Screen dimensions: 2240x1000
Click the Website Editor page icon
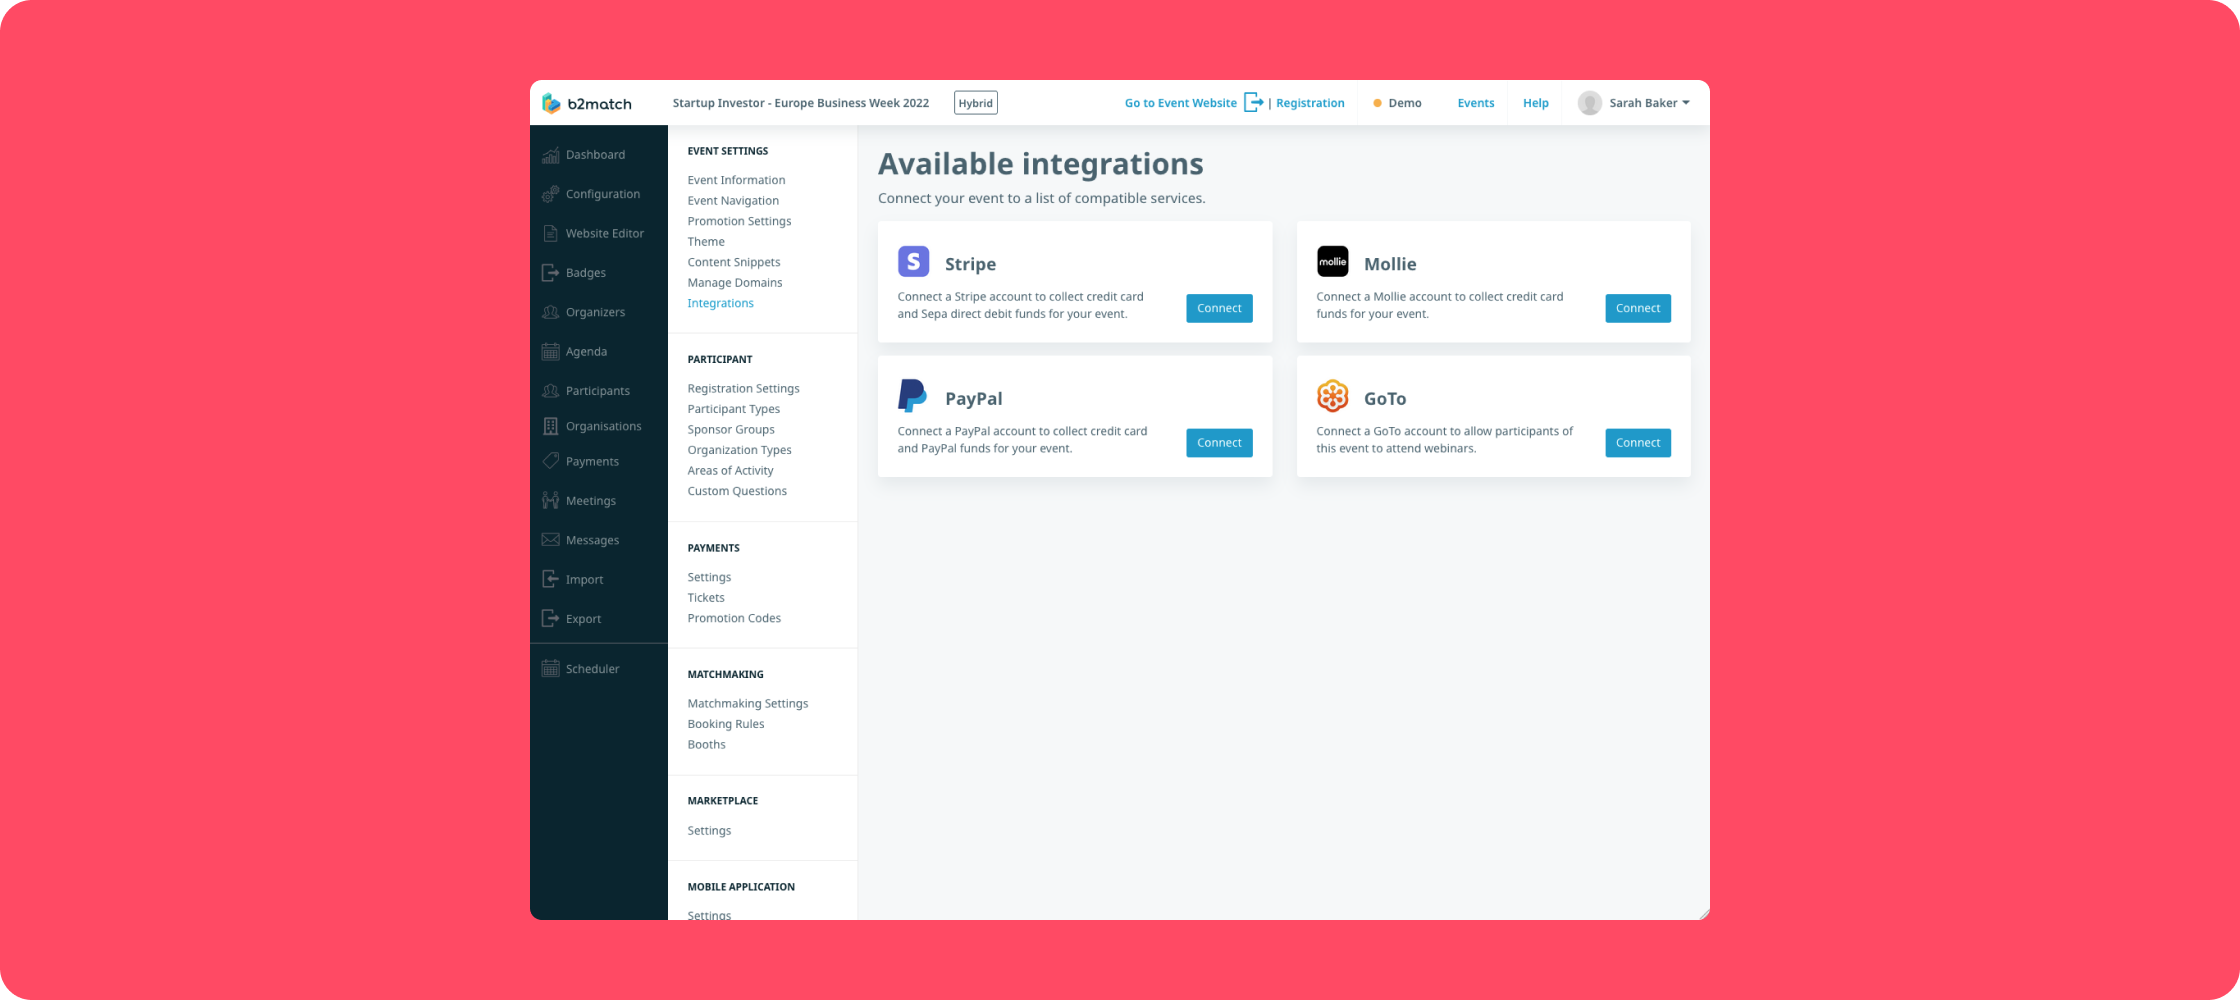550,233
